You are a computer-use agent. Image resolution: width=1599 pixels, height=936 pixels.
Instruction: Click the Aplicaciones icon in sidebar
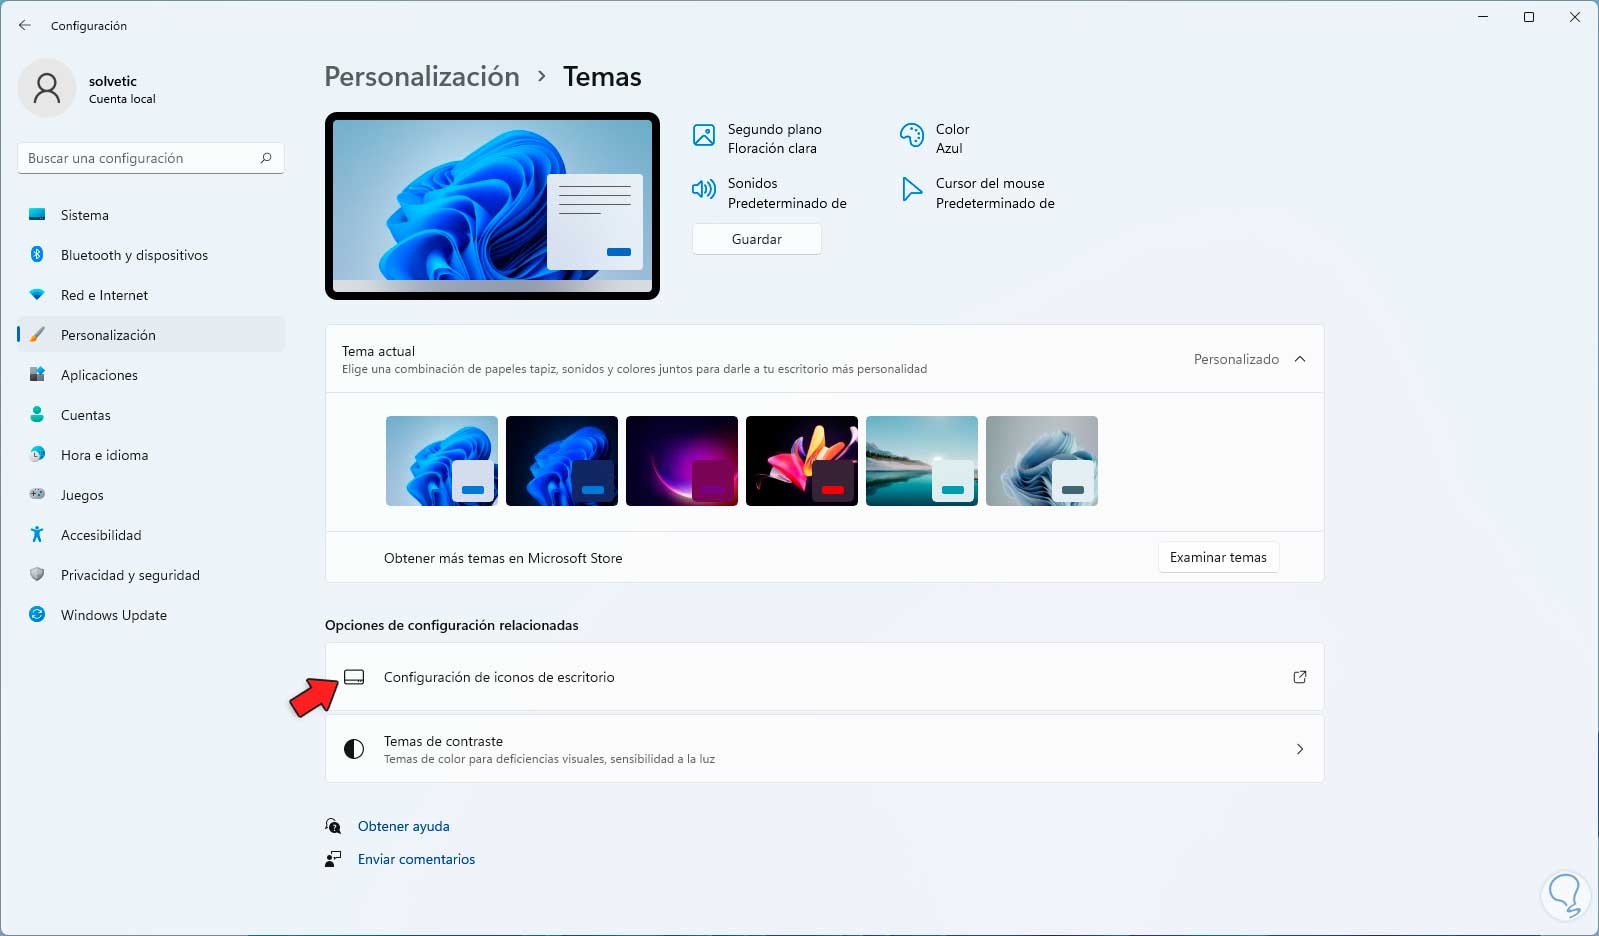click(37, 375)
